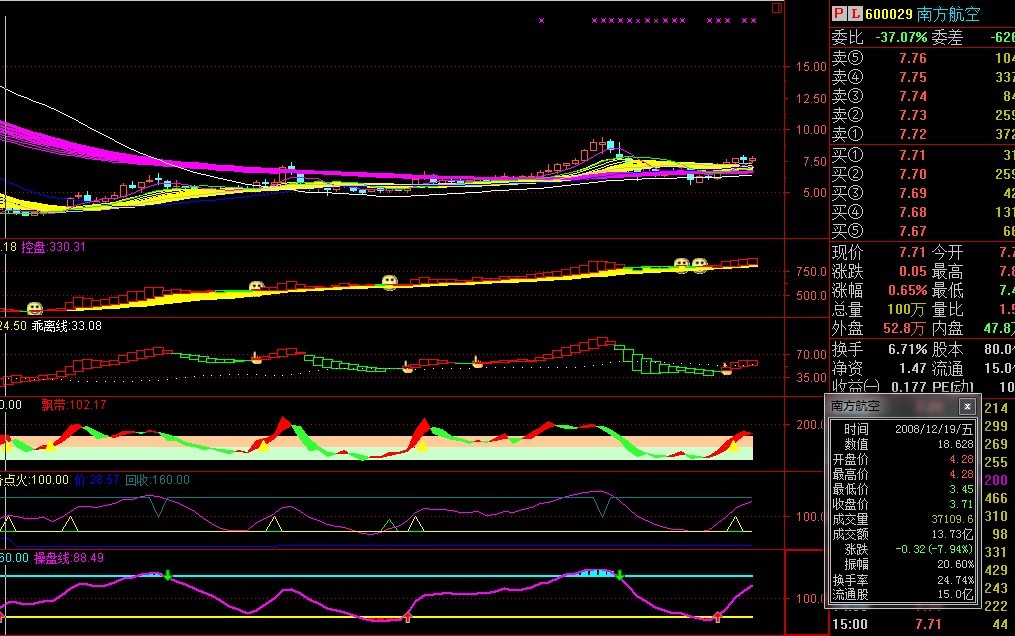Click the 15:00 trade row at bottom
The width and height of the screenshot is (1015, 636).
point(923,624)
